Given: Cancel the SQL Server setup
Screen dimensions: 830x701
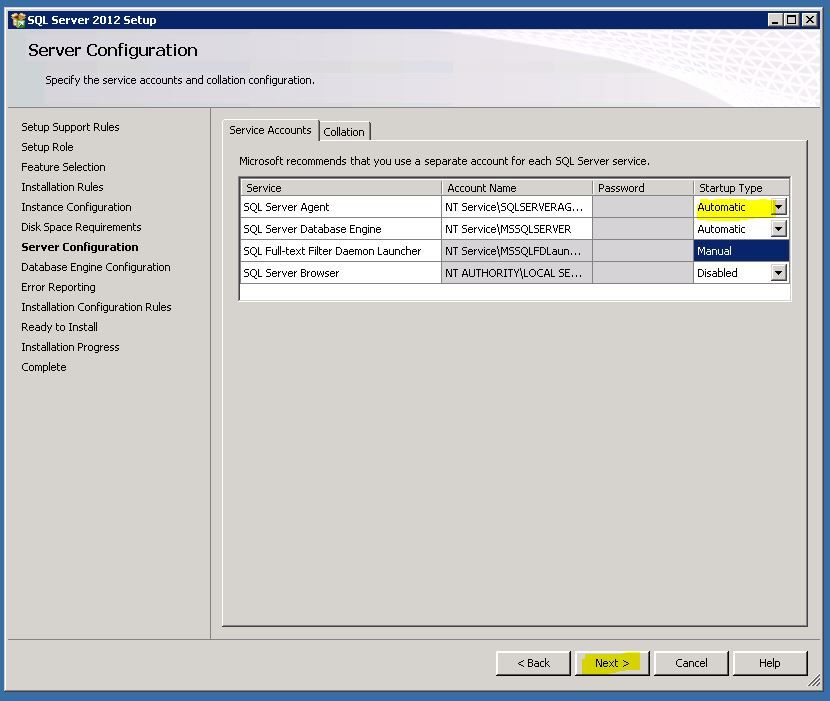Looking at the screenshot, I should point(691,663).
